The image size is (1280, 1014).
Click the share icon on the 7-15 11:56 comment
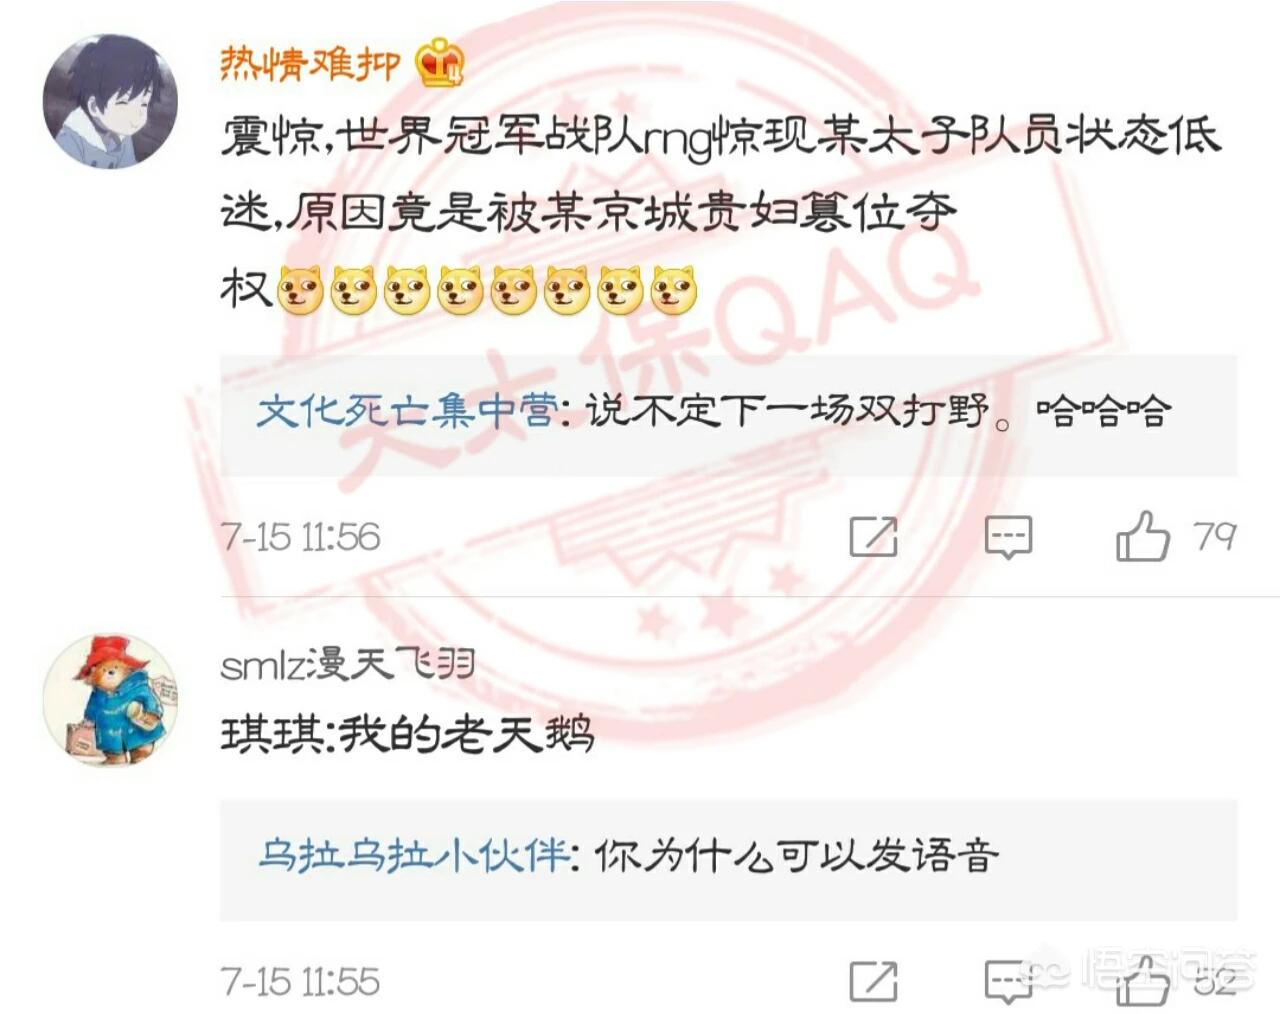[873, 537]
